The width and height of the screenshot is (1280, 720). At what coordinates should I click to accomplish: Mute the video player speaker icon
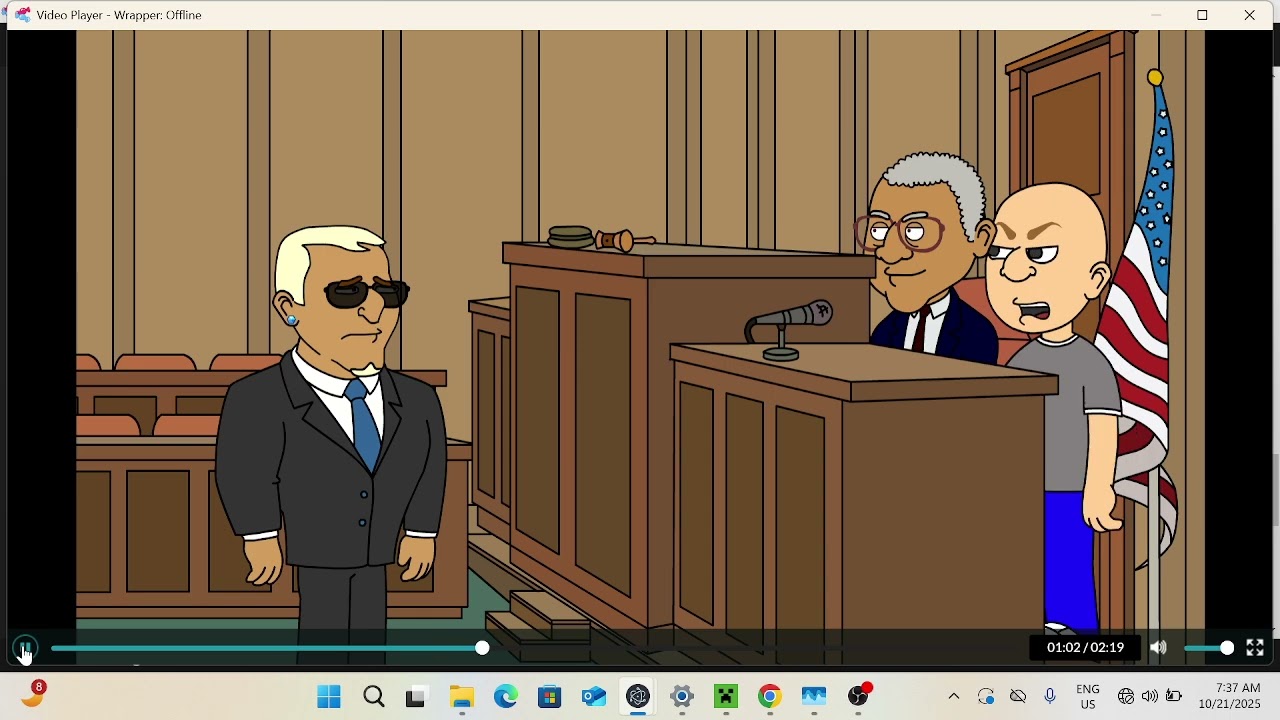(x=1158, y=648)
